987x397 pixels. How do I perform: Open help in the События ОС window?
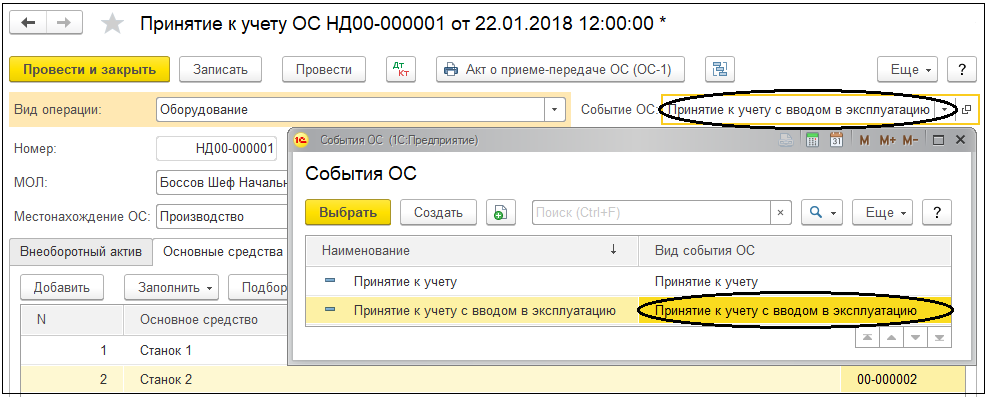tap(937, 213)
